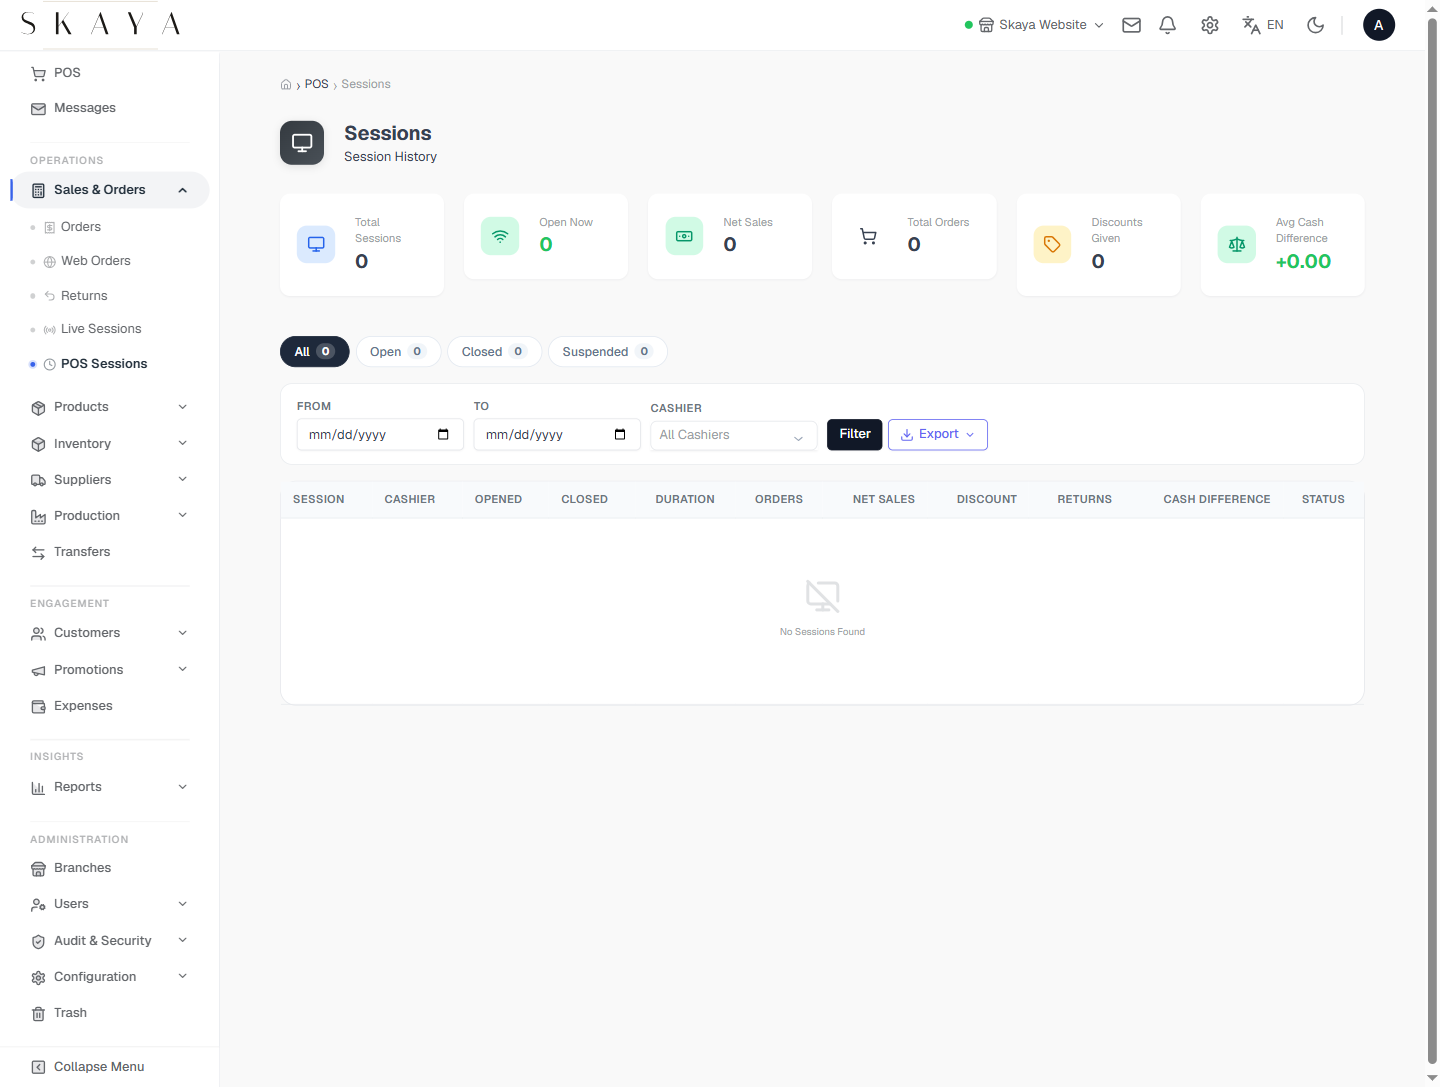
Task: Change language via EN translate icon
Action: point(1262,25)
